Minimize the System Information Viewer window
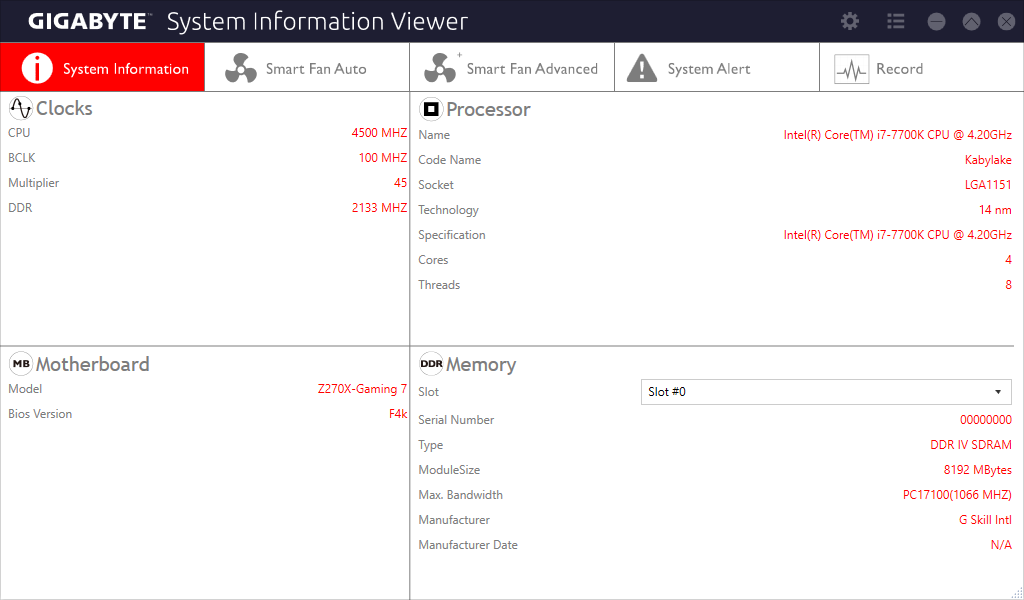 click(936, 22)
